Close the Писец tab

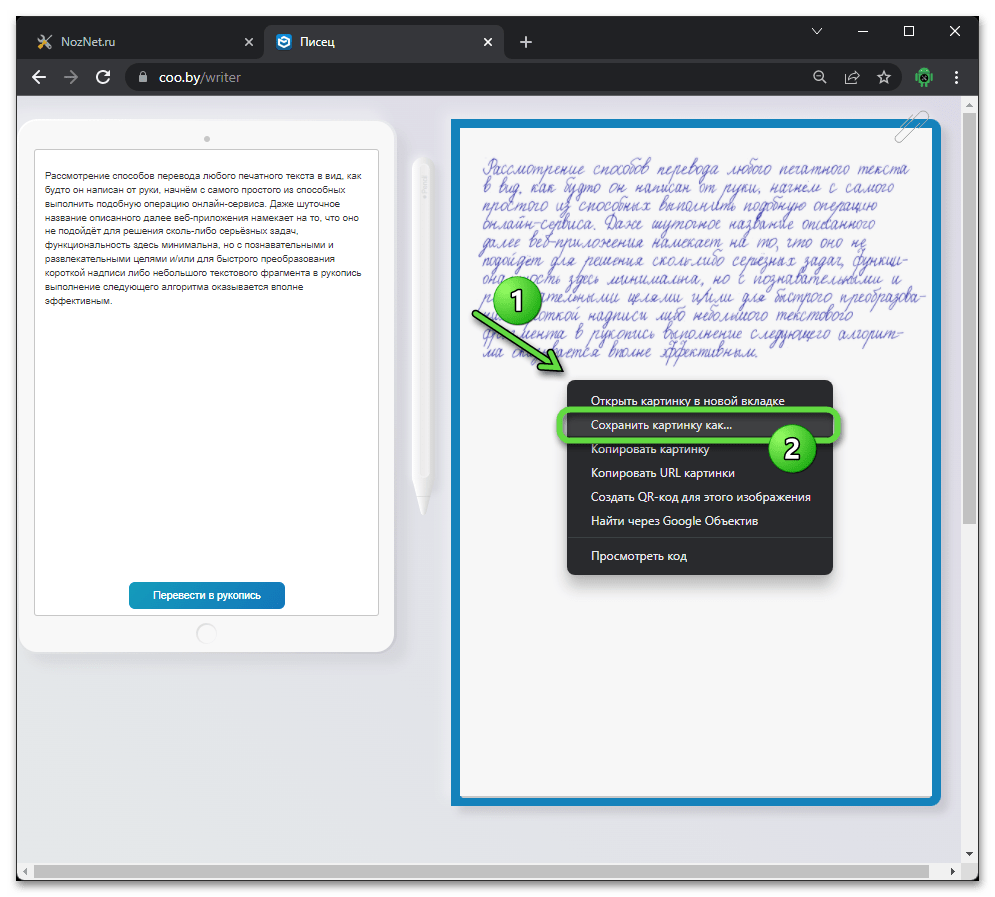click(x=488, y=42)
